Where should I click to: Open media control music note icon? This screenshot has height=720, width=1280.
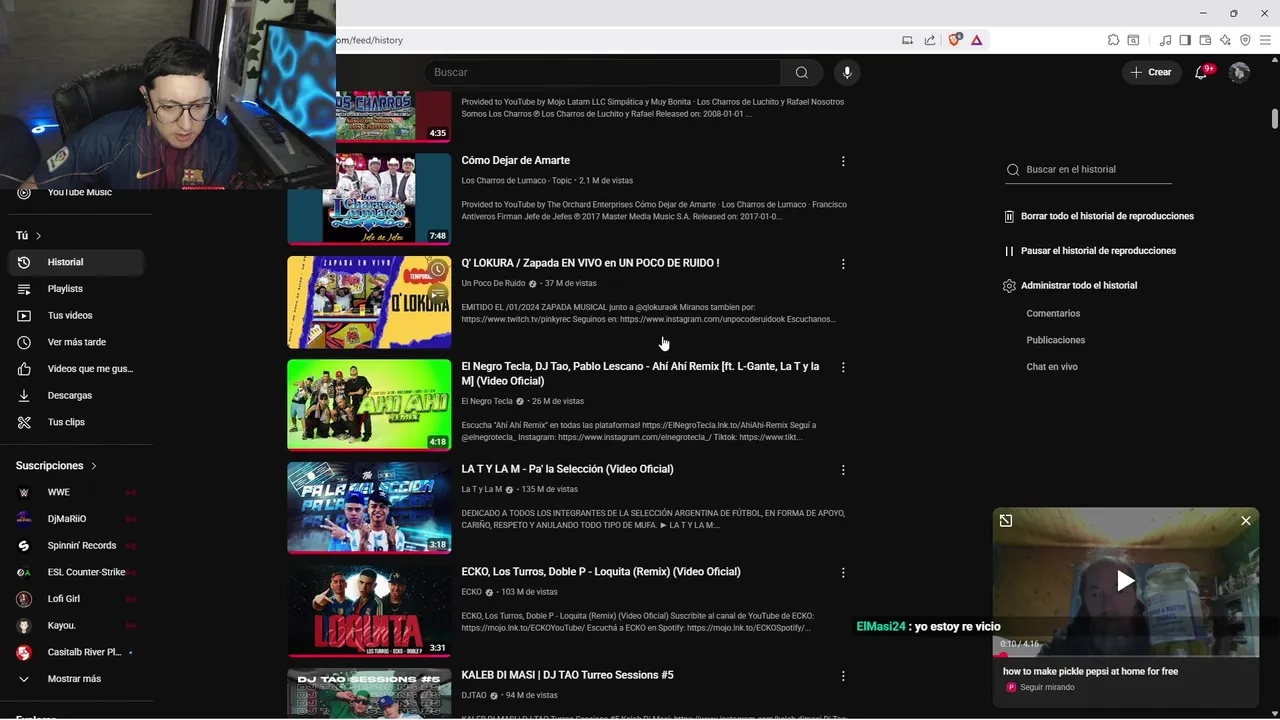(x=1165, y=40)
